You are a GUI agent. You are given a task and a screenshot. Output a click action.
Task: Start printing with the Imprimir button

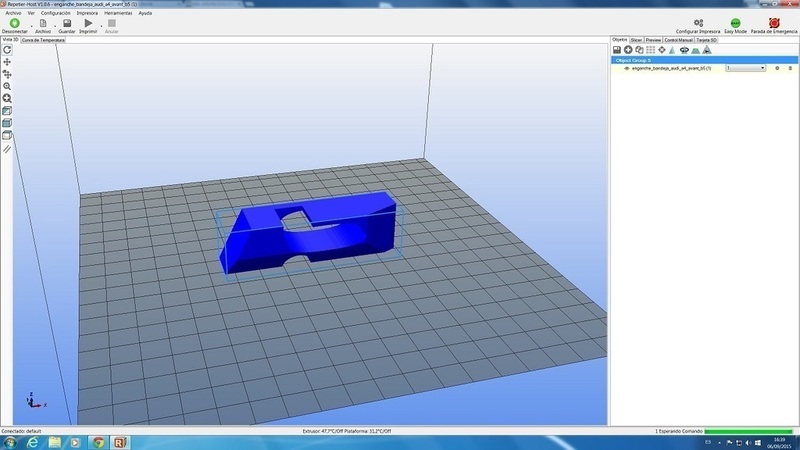[88, 25]
